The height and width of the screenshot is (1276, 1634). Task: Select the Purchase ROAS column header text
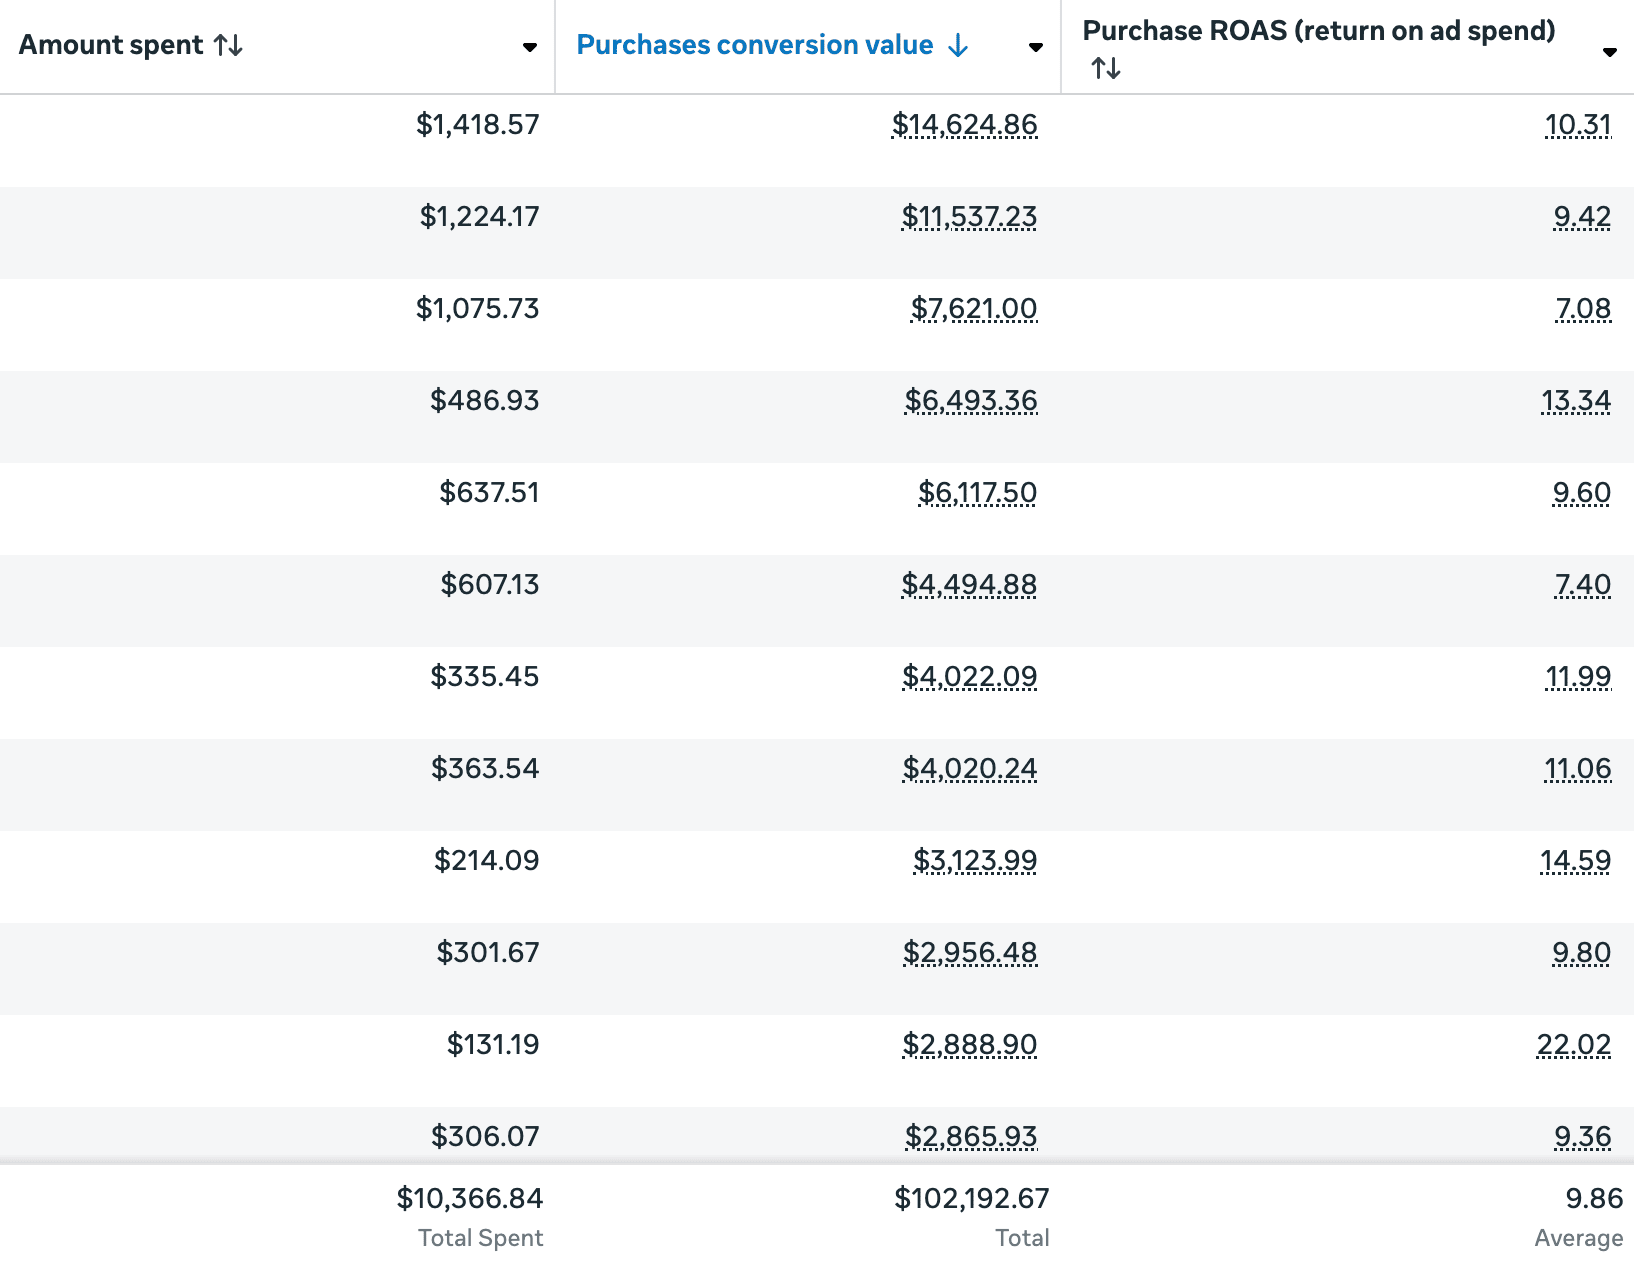[1318, 31]
